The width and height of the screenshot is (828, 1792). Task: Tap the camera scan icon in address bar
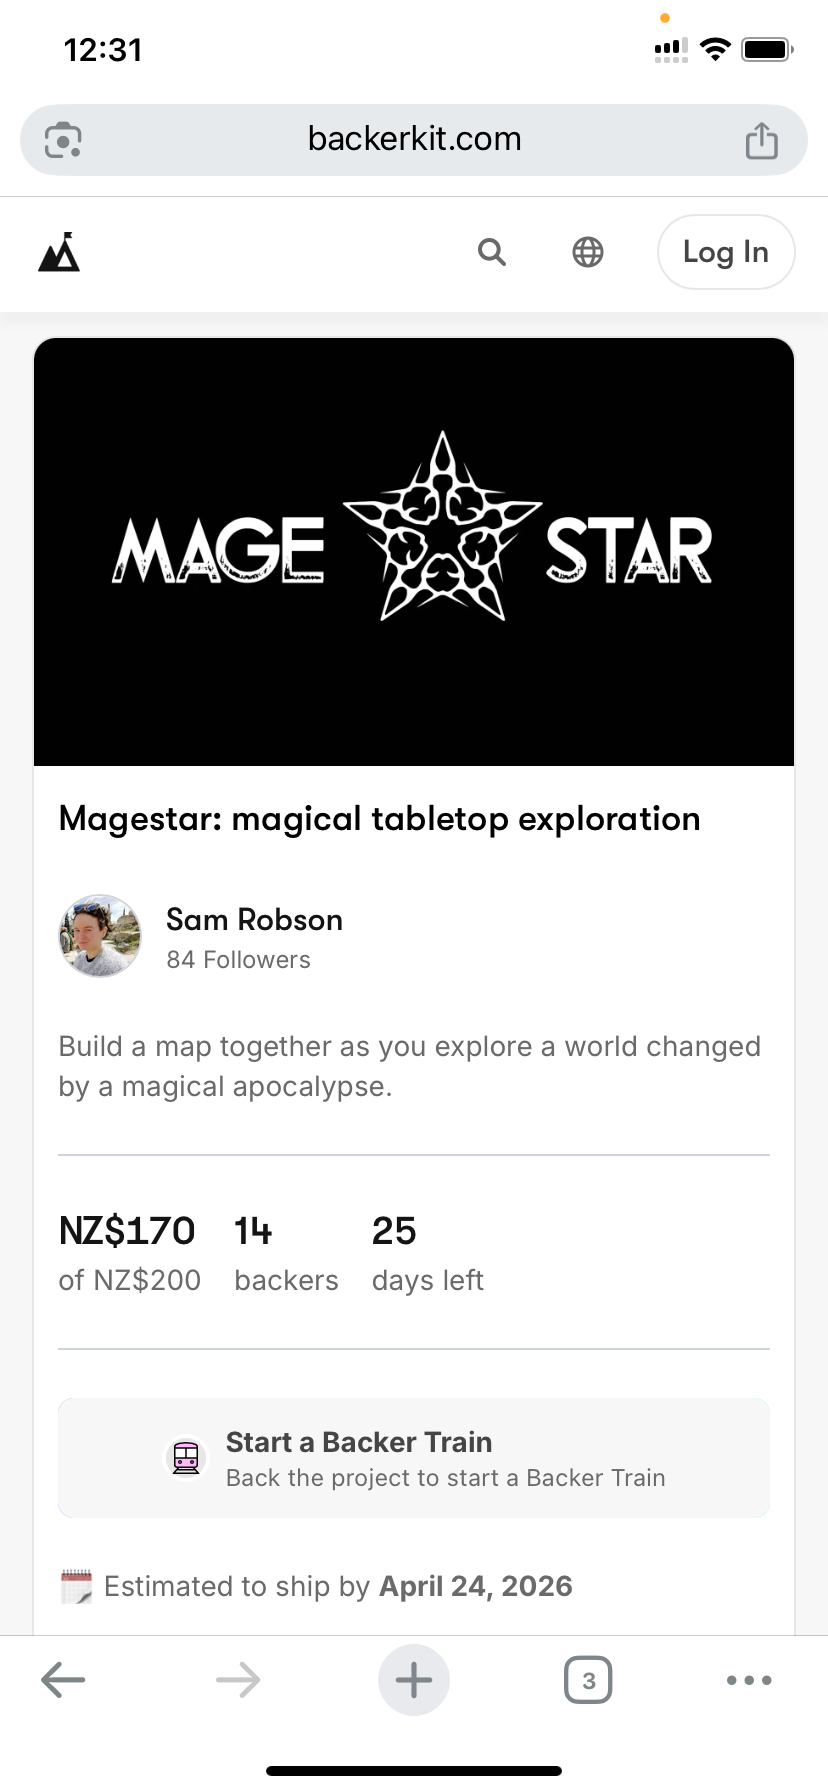coord(64,140)
